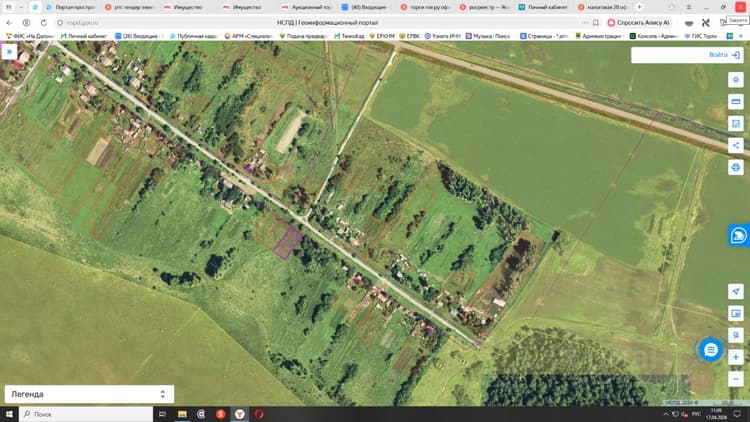The height and width of the screenshot is (422, 750).
Task: Zoom out with the minus button
Action: click(x=736, y=379)
